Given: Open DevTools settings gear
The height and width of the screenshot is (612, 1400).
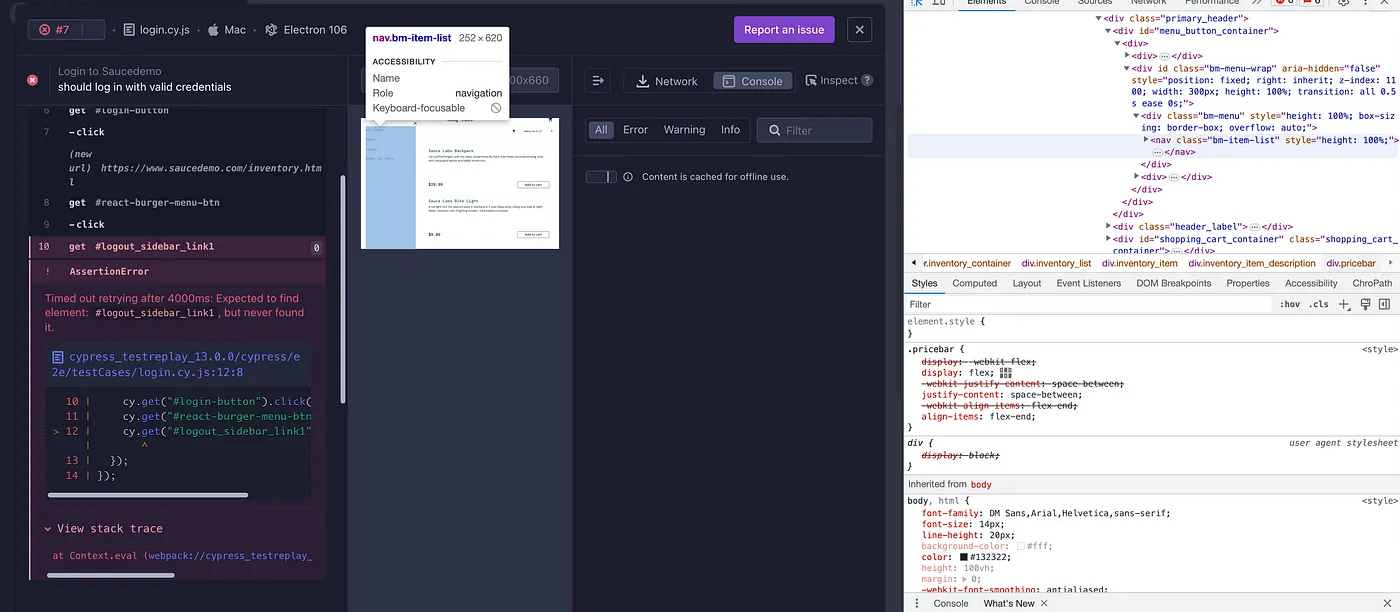Looking at the screenshot, I should [1343, 4].
